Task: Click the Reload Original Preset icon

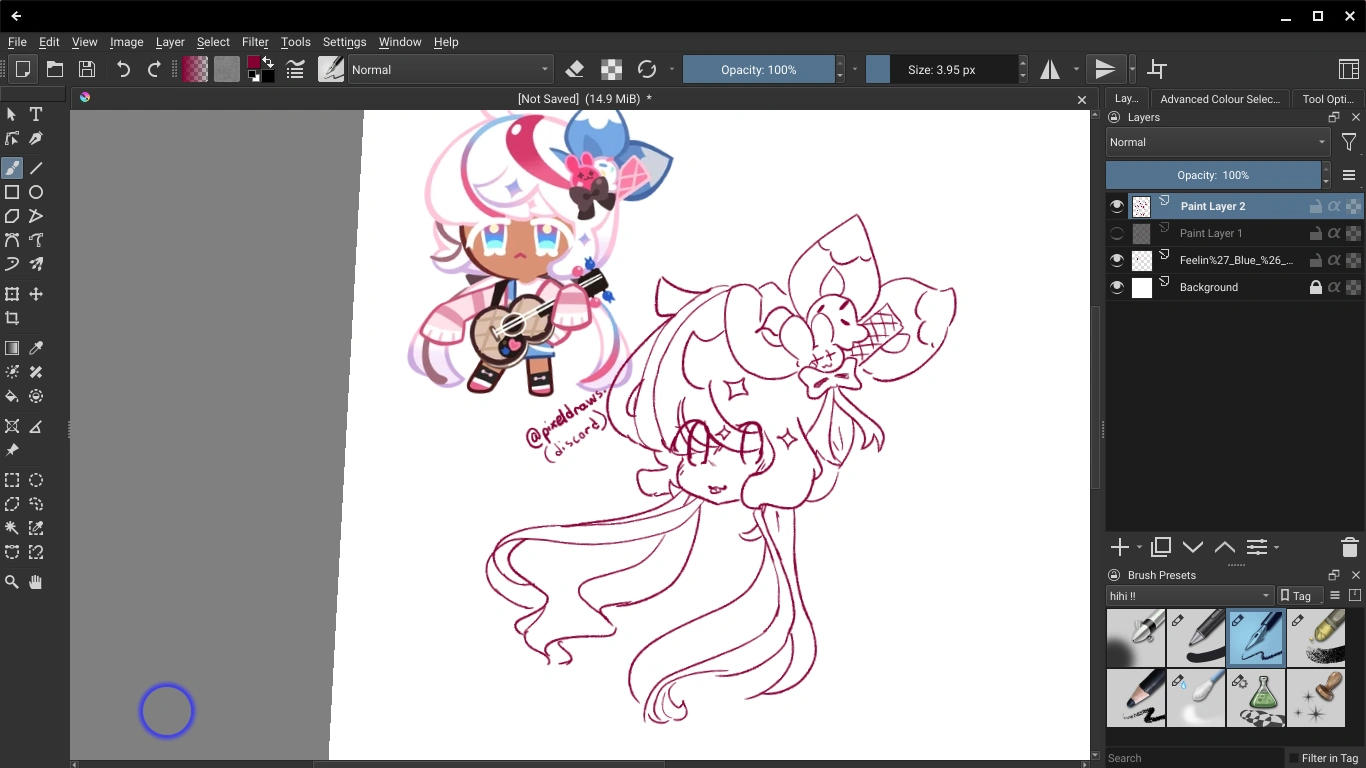Action: pyautogui.click(x=646, y=69)
